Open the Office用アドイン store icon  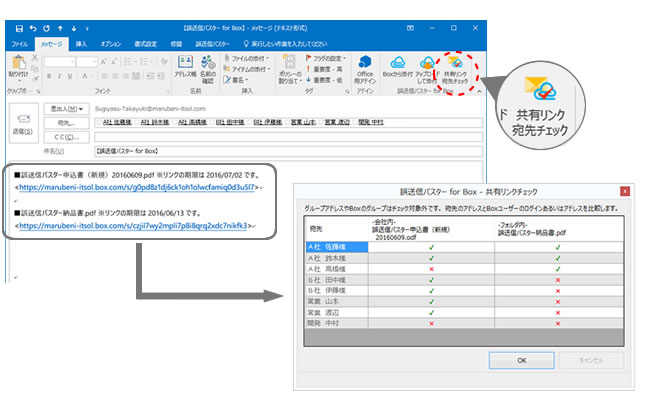click(364, 72)
